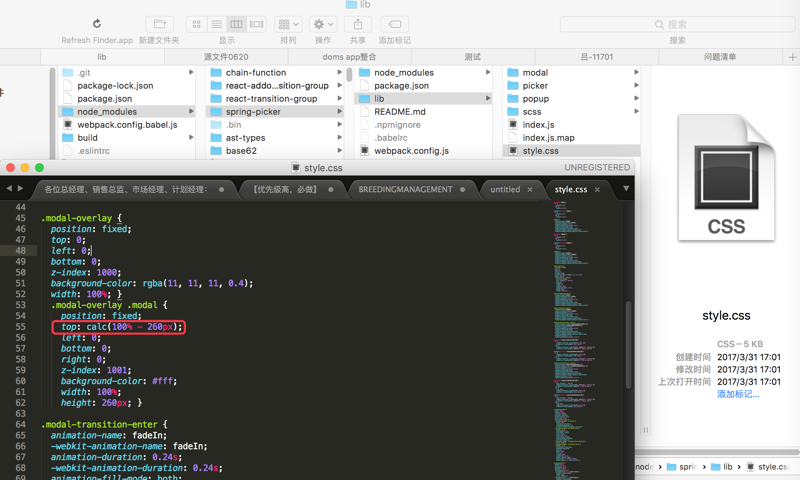The width and height of the screenshot is (800, 480).
Task: Select node_modules in the third column
Action: [423, 72]
